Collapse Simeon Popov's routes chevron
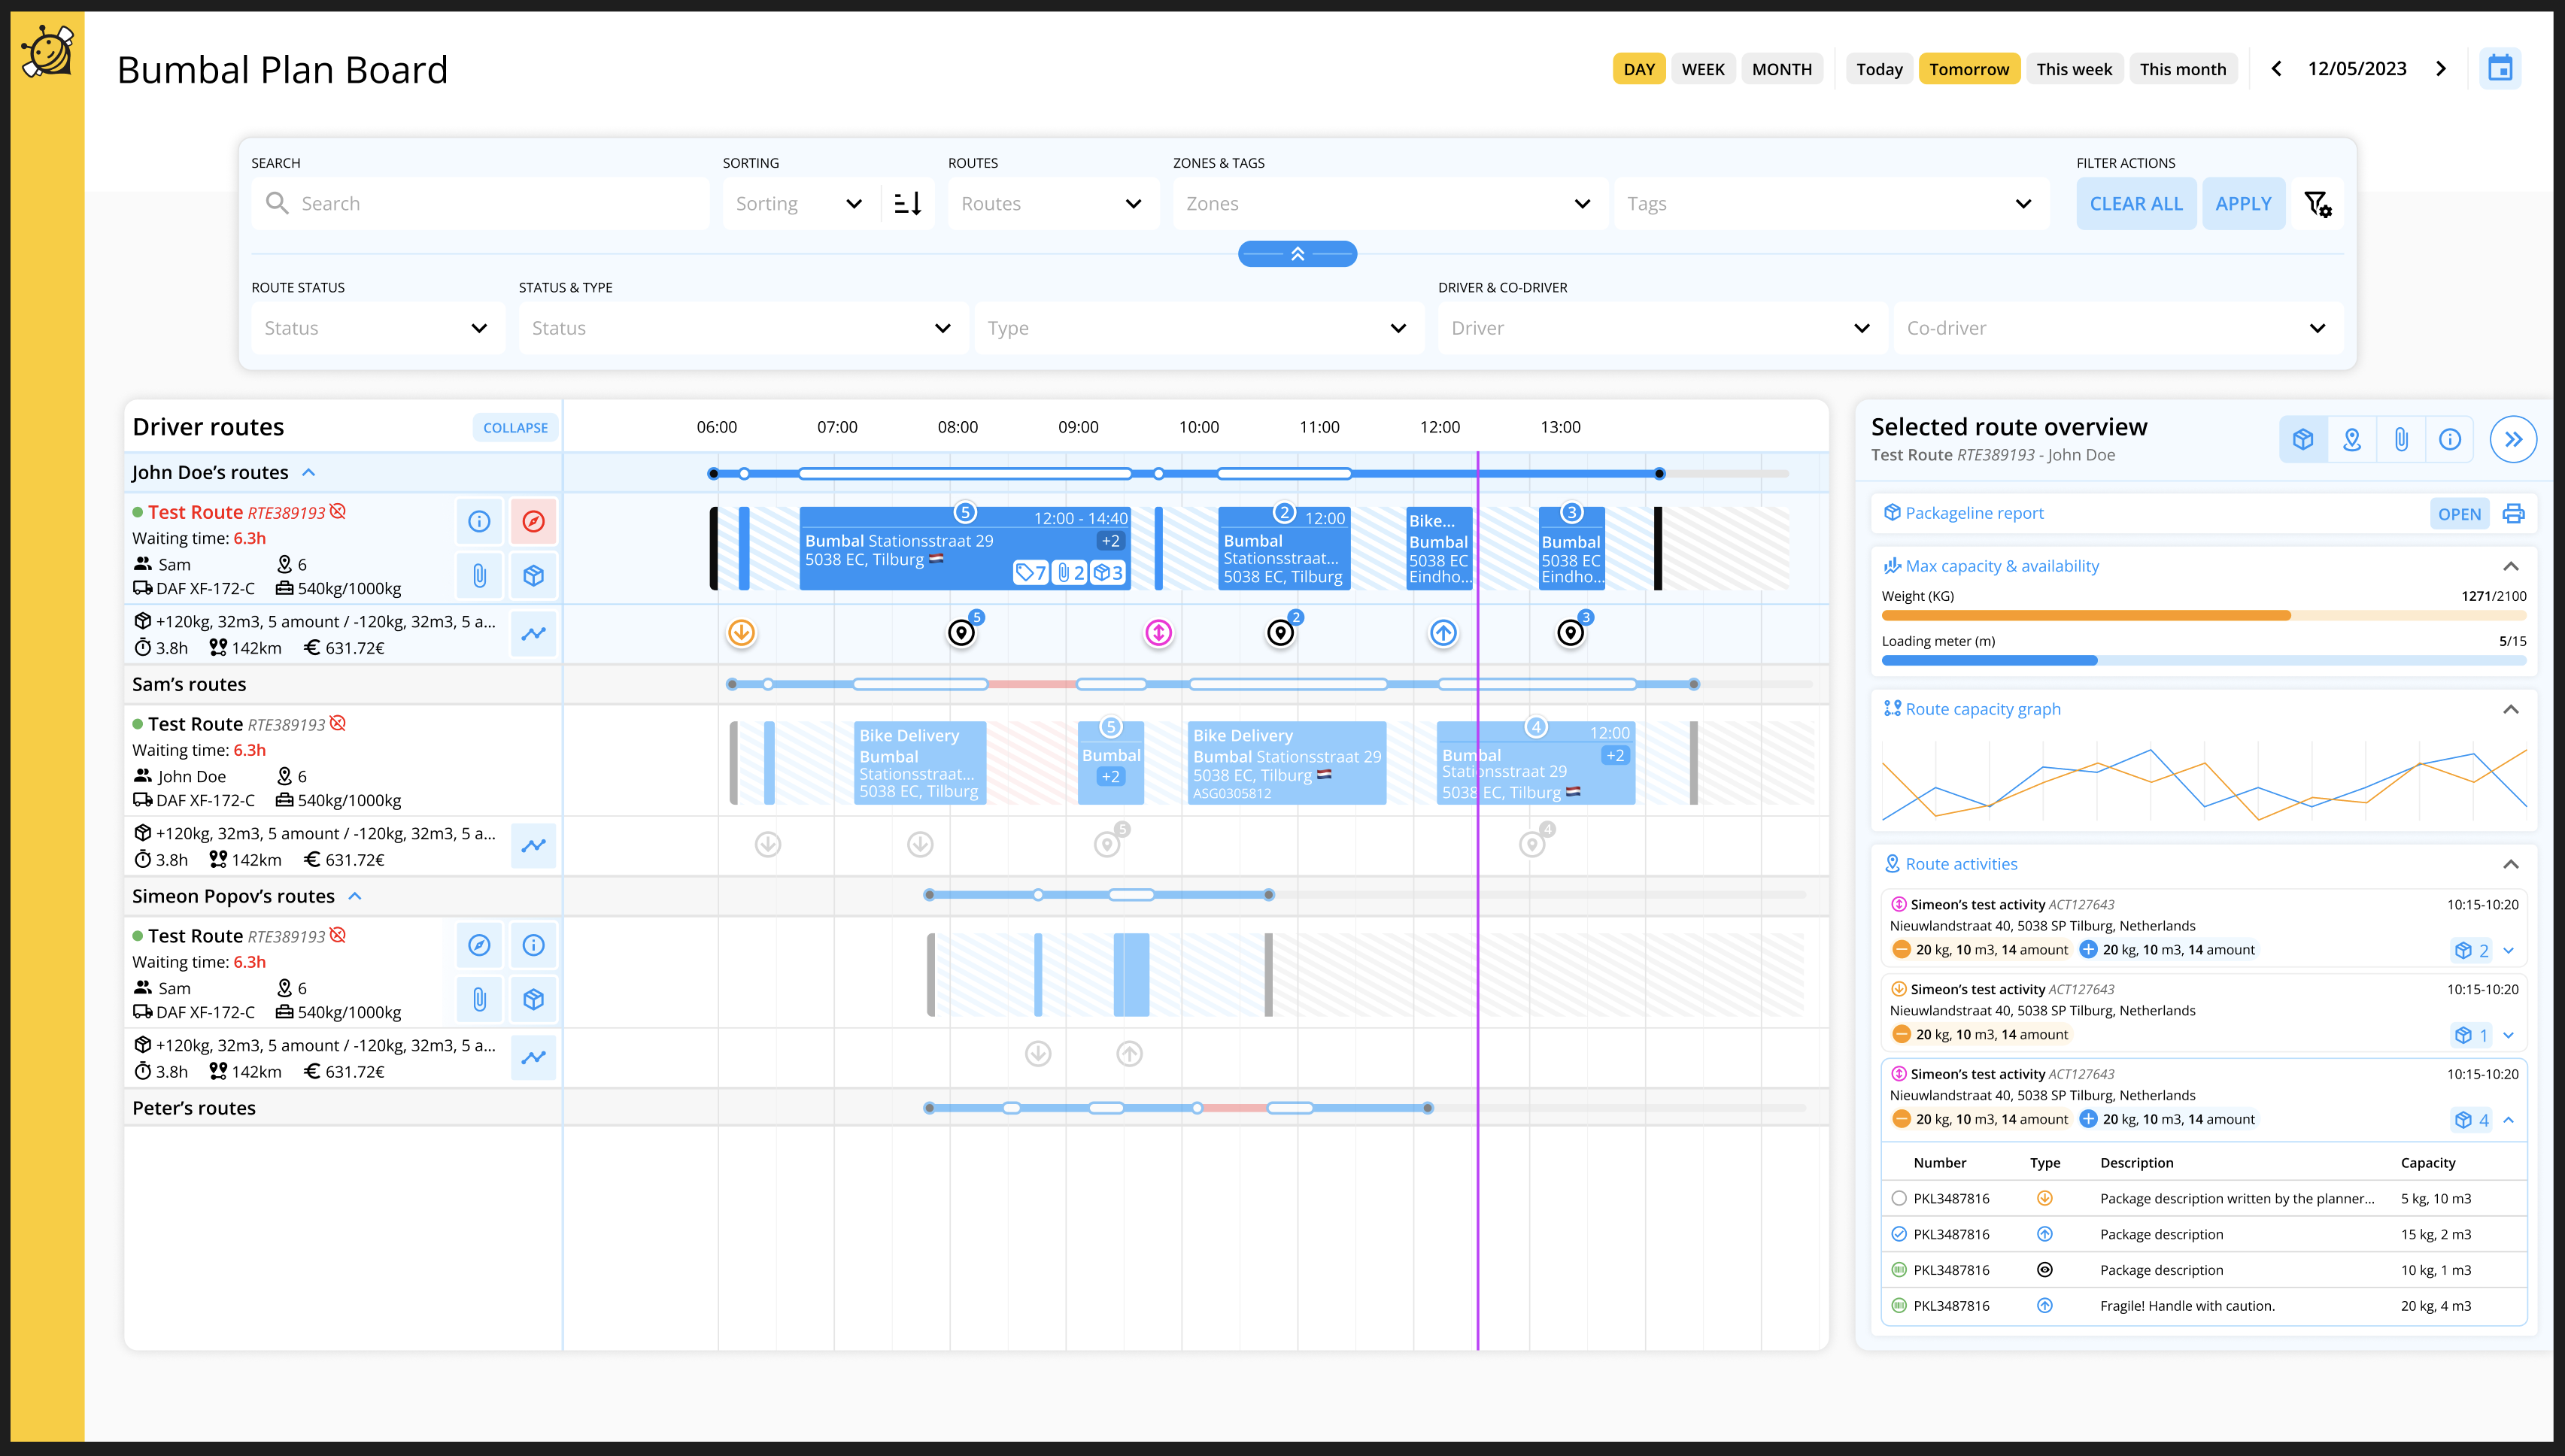Viewport: 2565px width, 1456px height. (355, 897)
